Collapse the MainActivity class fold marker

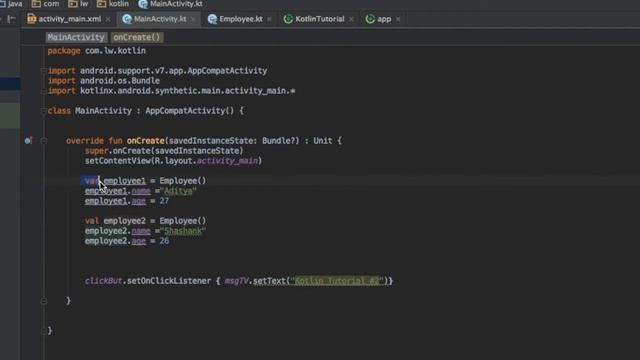pyautogui.click(x=43, y=111)
